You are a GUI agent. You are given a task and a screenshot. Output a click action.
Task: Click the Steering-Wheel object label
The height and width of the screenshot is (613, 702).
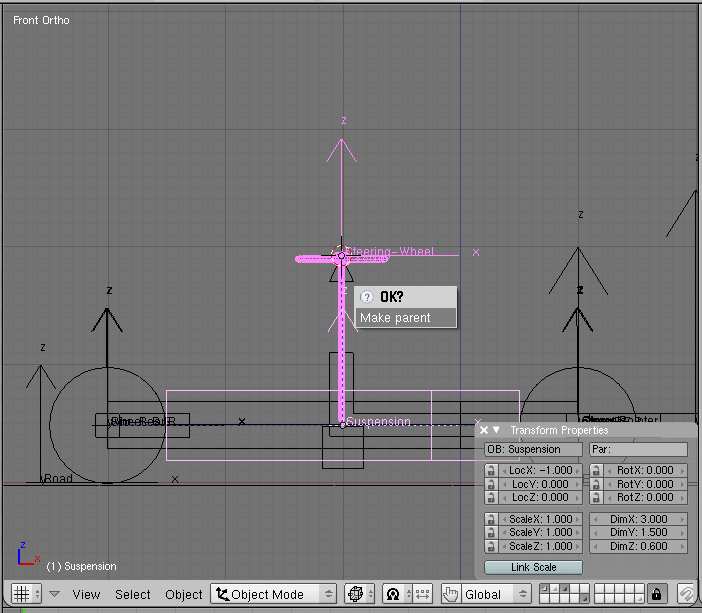pyautogui.click(x=389, y=252)
